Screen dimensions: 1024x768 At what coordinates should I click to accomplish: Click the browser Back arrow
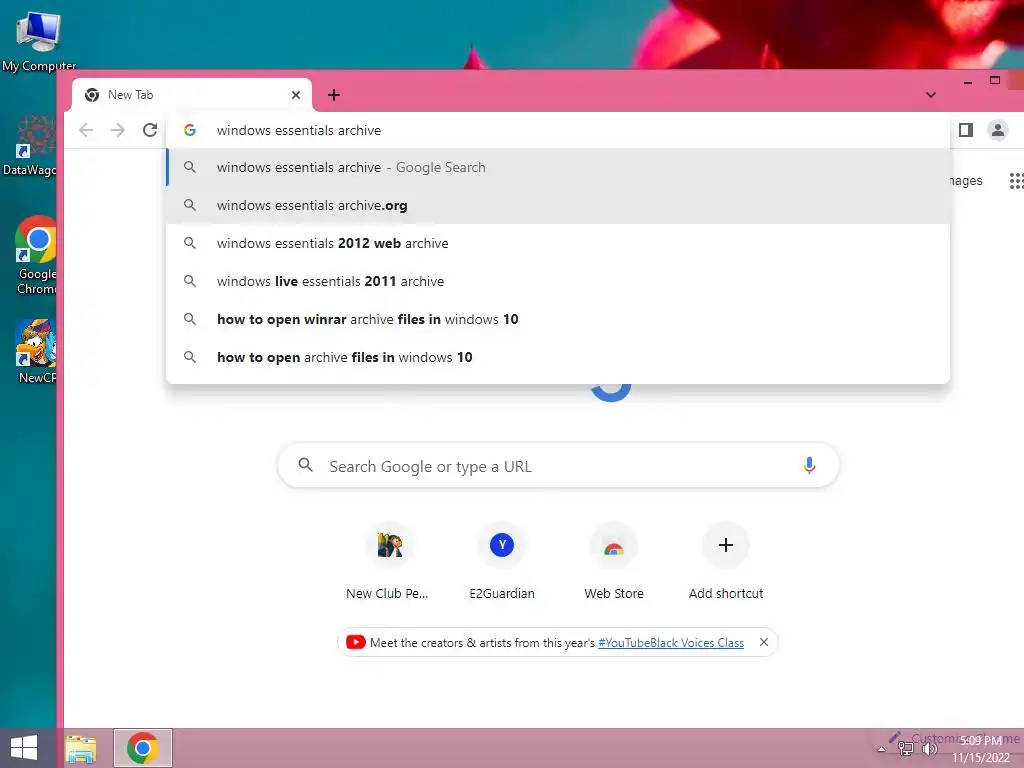(86, 130)
